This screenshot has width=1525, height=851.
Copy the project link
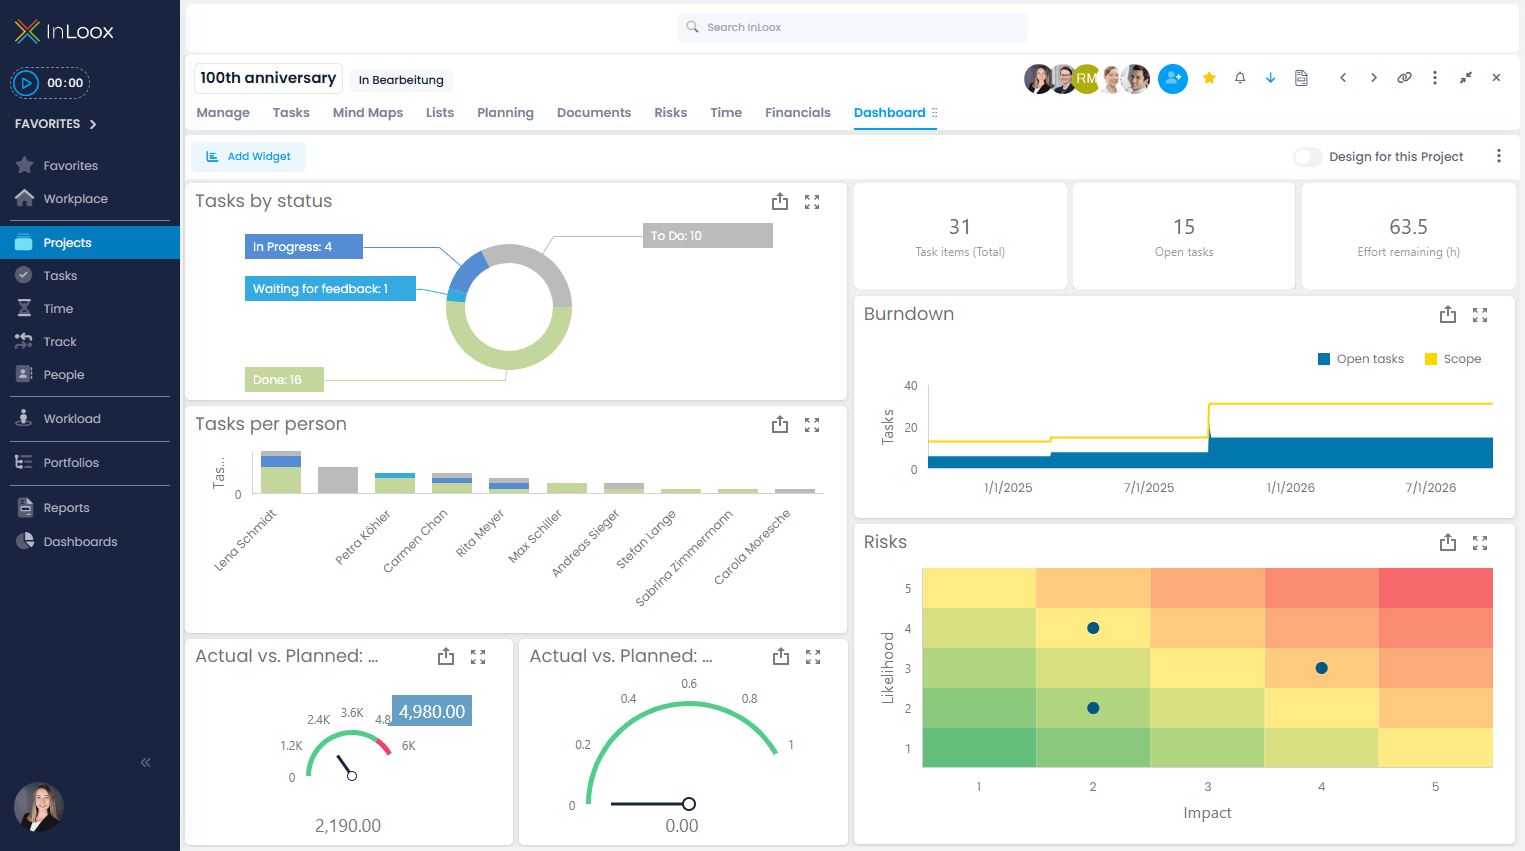click(x=1404, y=77)
